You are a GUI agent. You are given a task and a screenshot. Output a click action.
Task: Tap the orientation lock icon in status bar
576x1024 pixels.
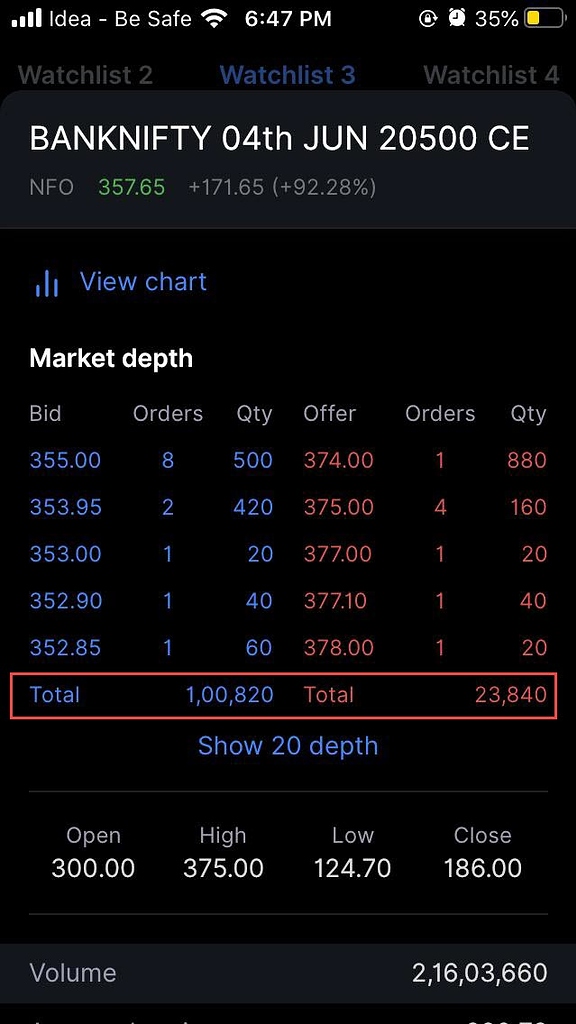(428, 17)
